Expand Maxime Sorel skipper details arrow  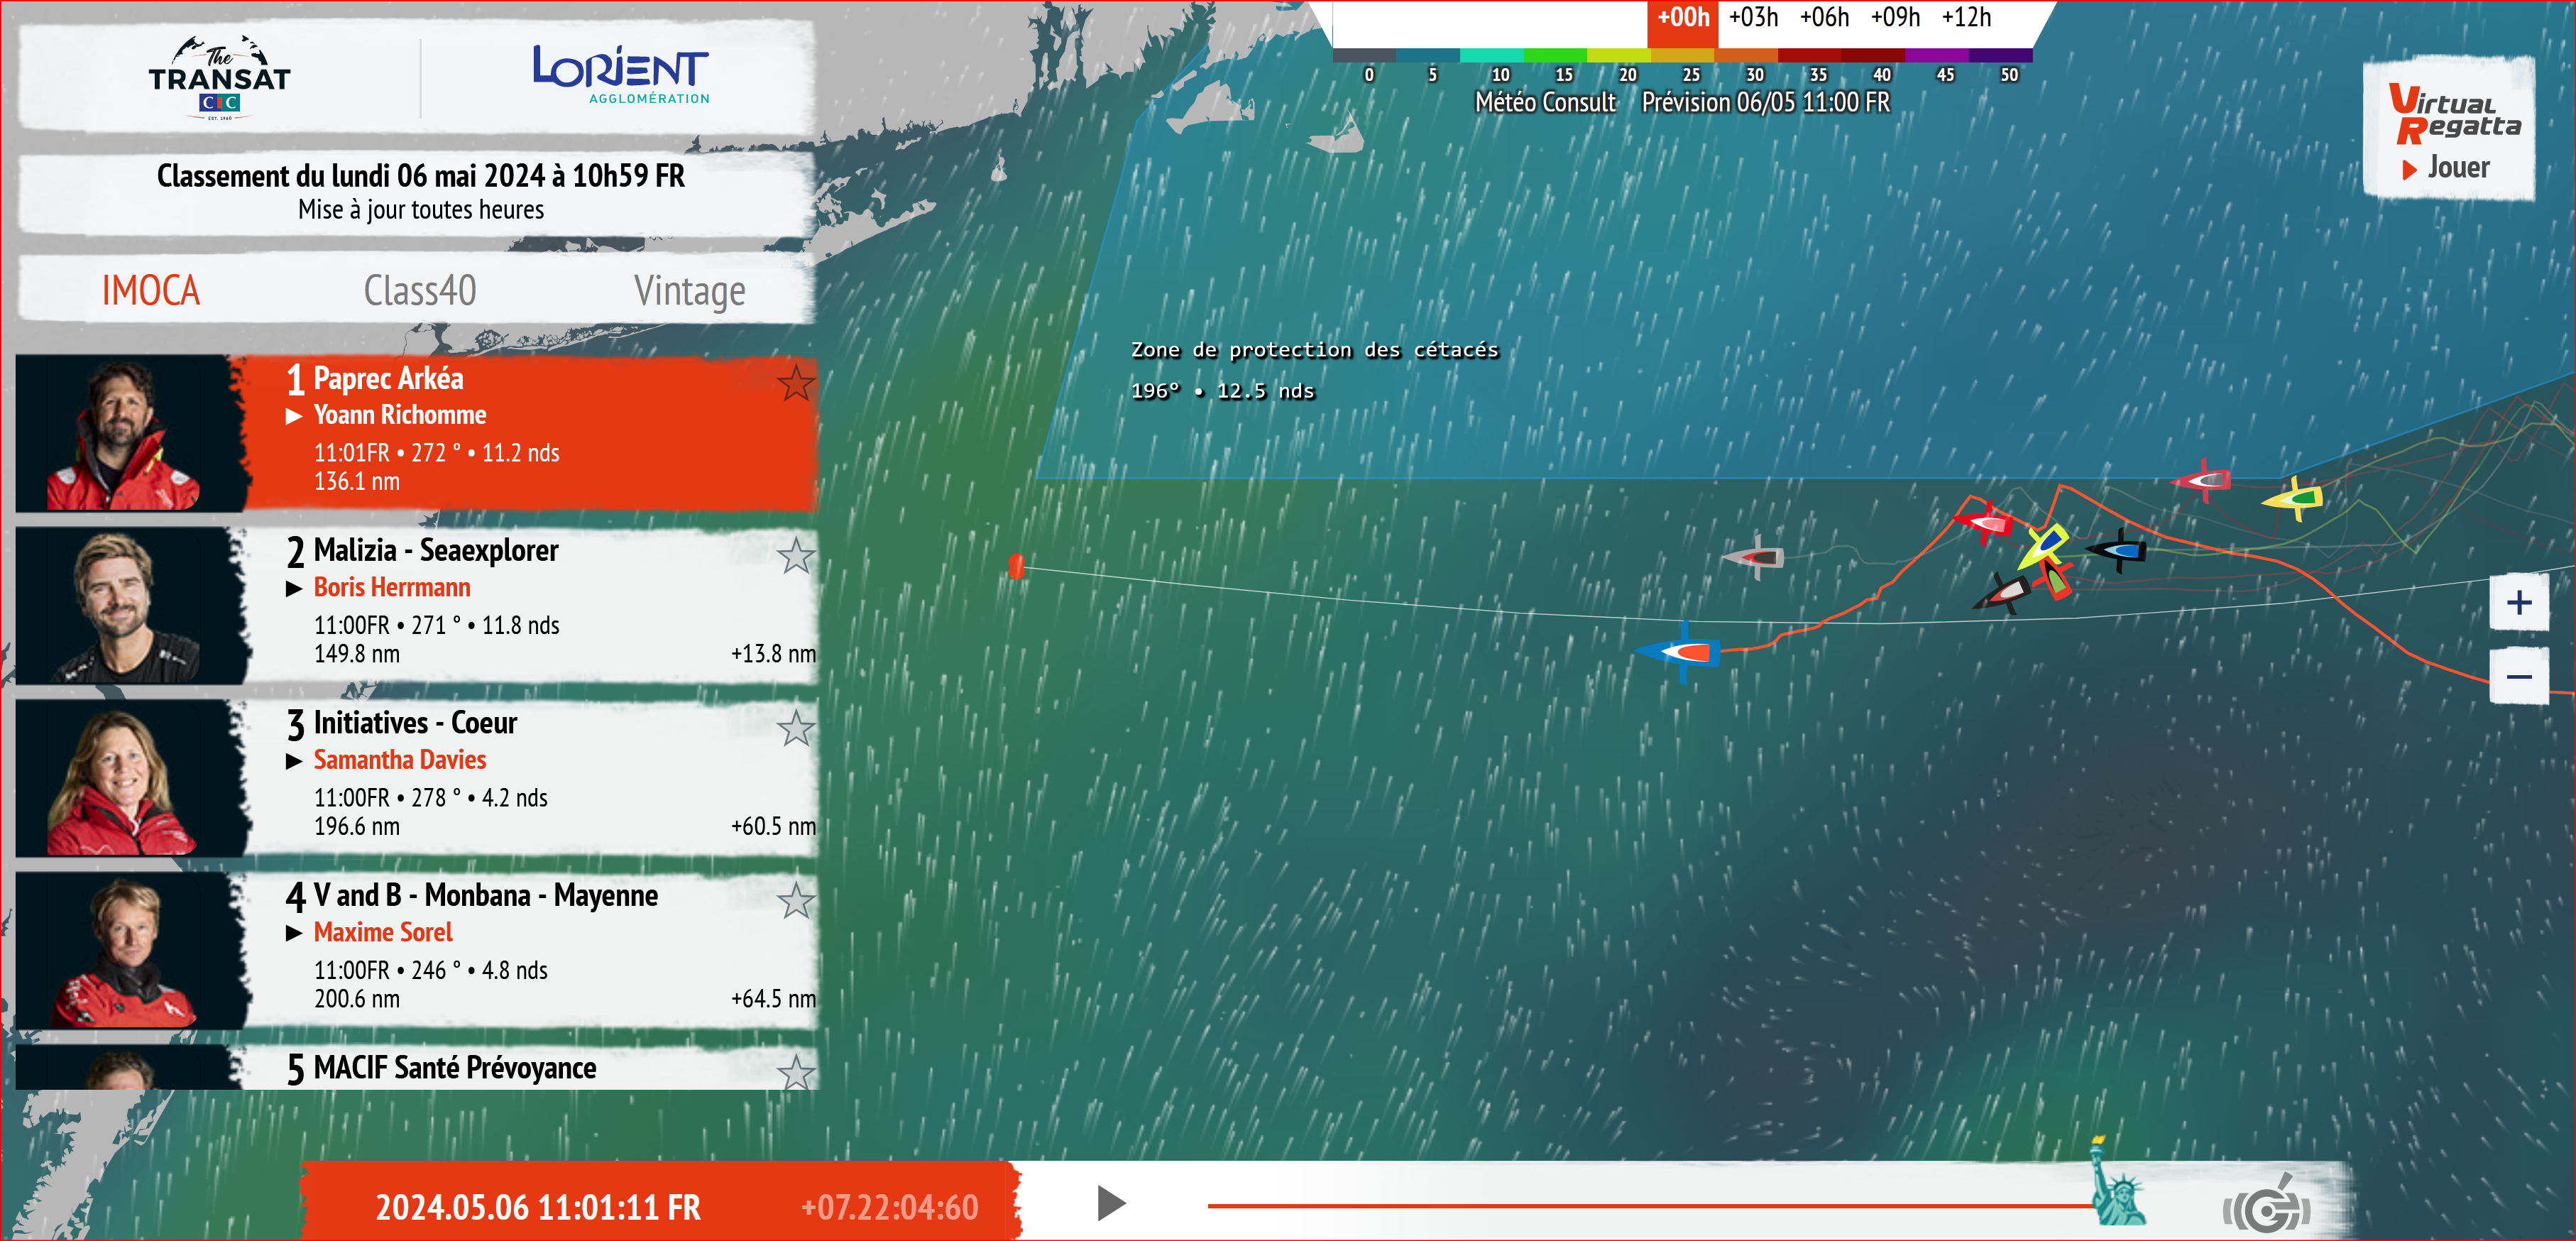294,933
